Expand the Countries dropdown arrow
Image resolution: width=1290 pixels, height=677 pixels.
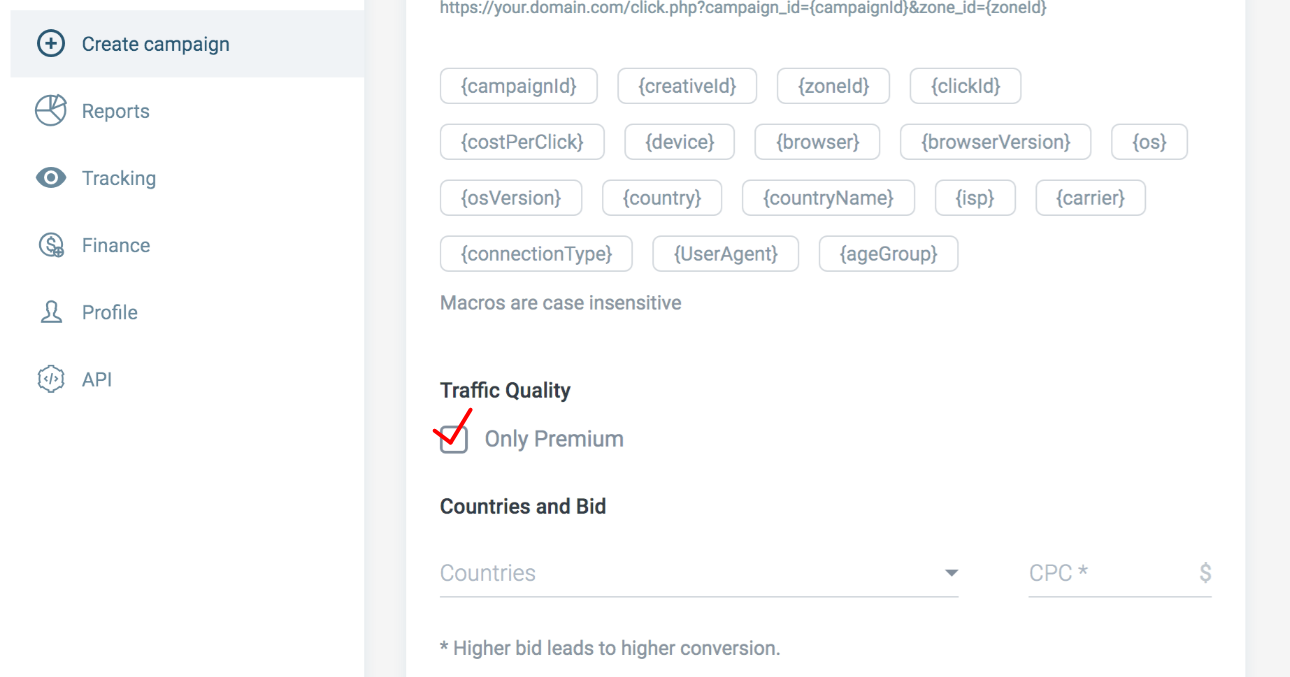(x=951, y=573)
